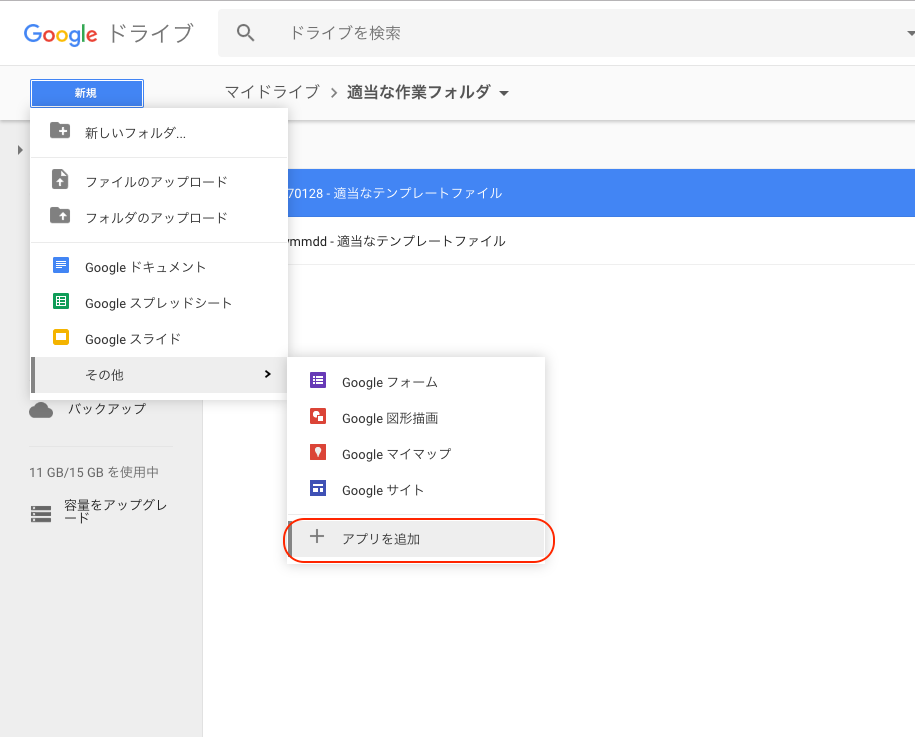This screenshot has height=737, width=915.
Task: Click the file upload icon
Action: pos(60,180)
